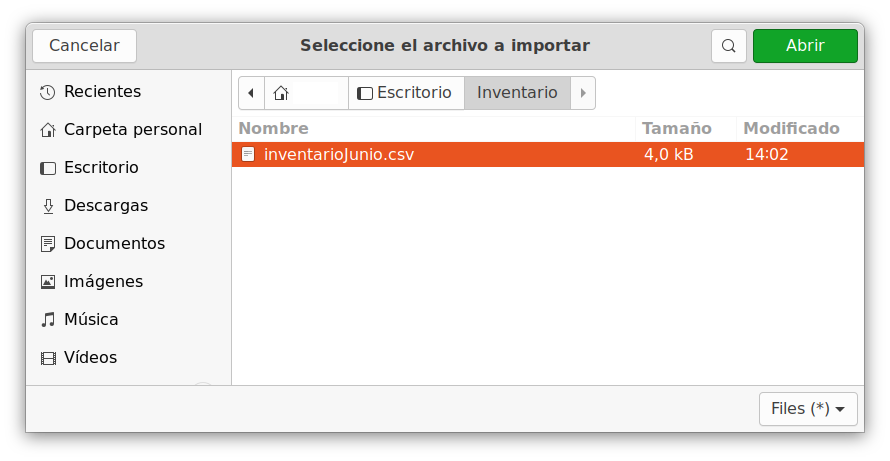Cancel the import dialog

tap(84, 45)
